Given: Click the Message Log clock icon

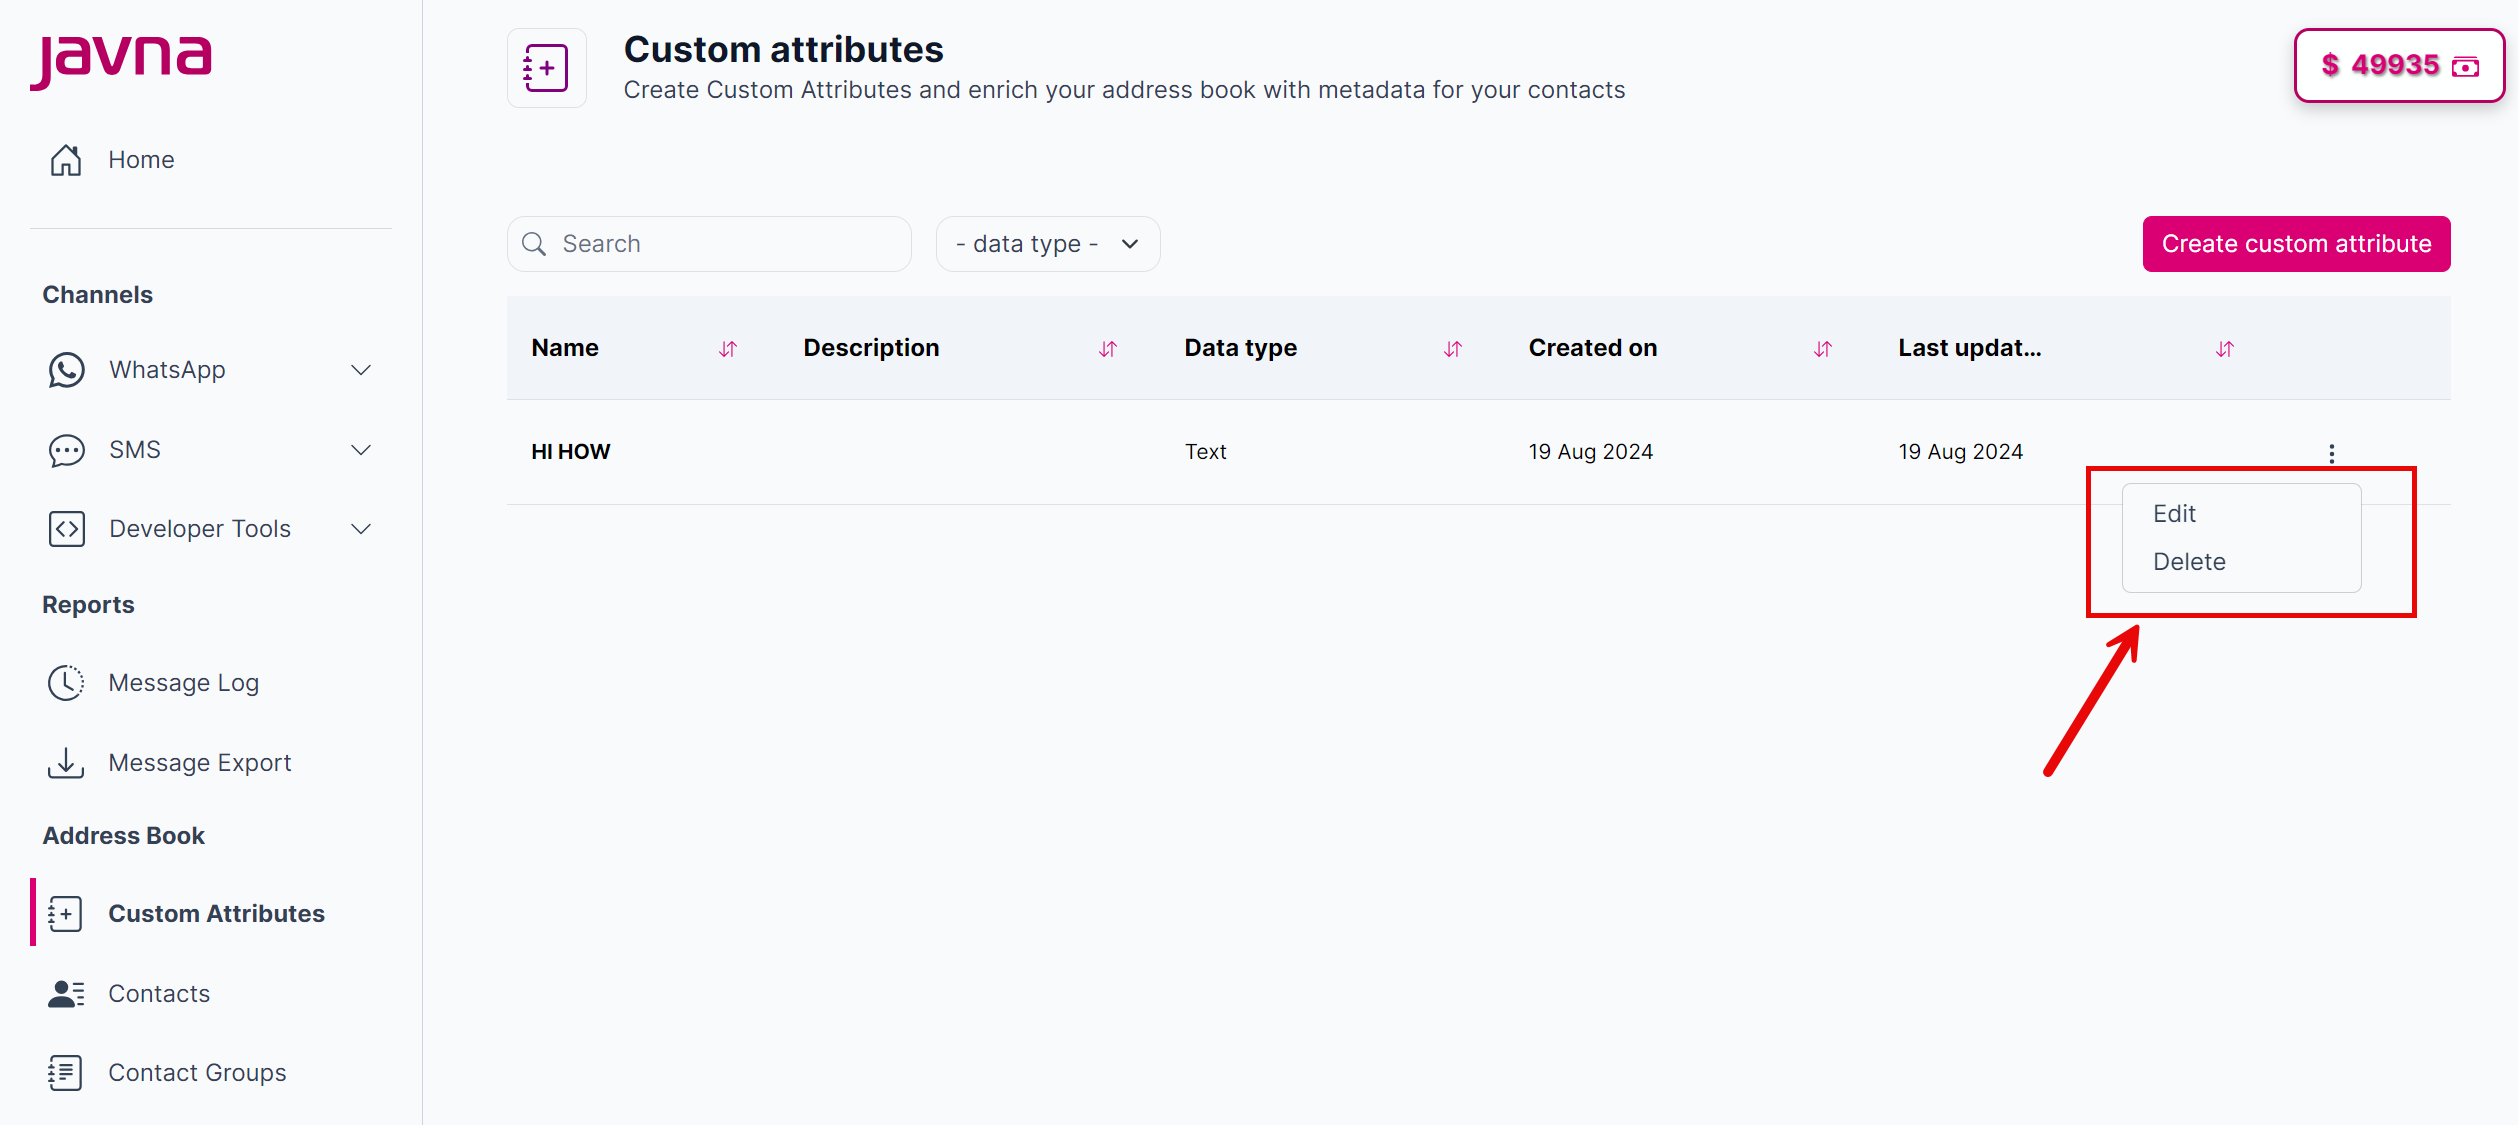Looking at the screenshot, I should click(65, 682).
